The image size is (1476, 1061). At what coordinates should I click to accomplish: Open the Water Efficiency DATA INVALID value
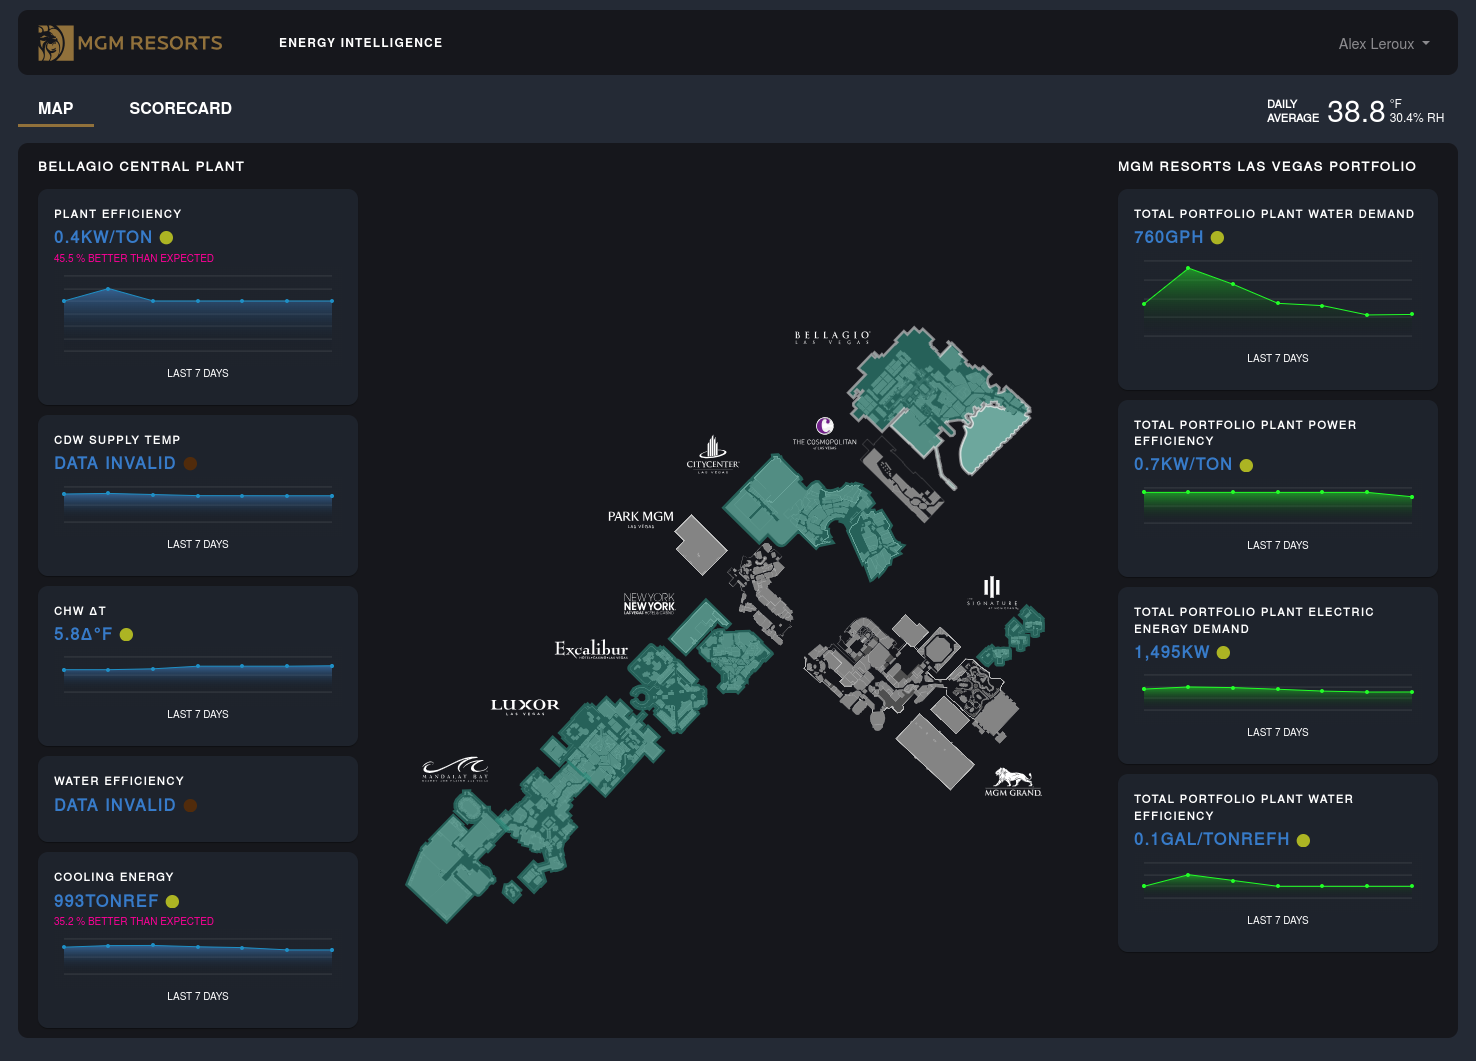point(115,805)
